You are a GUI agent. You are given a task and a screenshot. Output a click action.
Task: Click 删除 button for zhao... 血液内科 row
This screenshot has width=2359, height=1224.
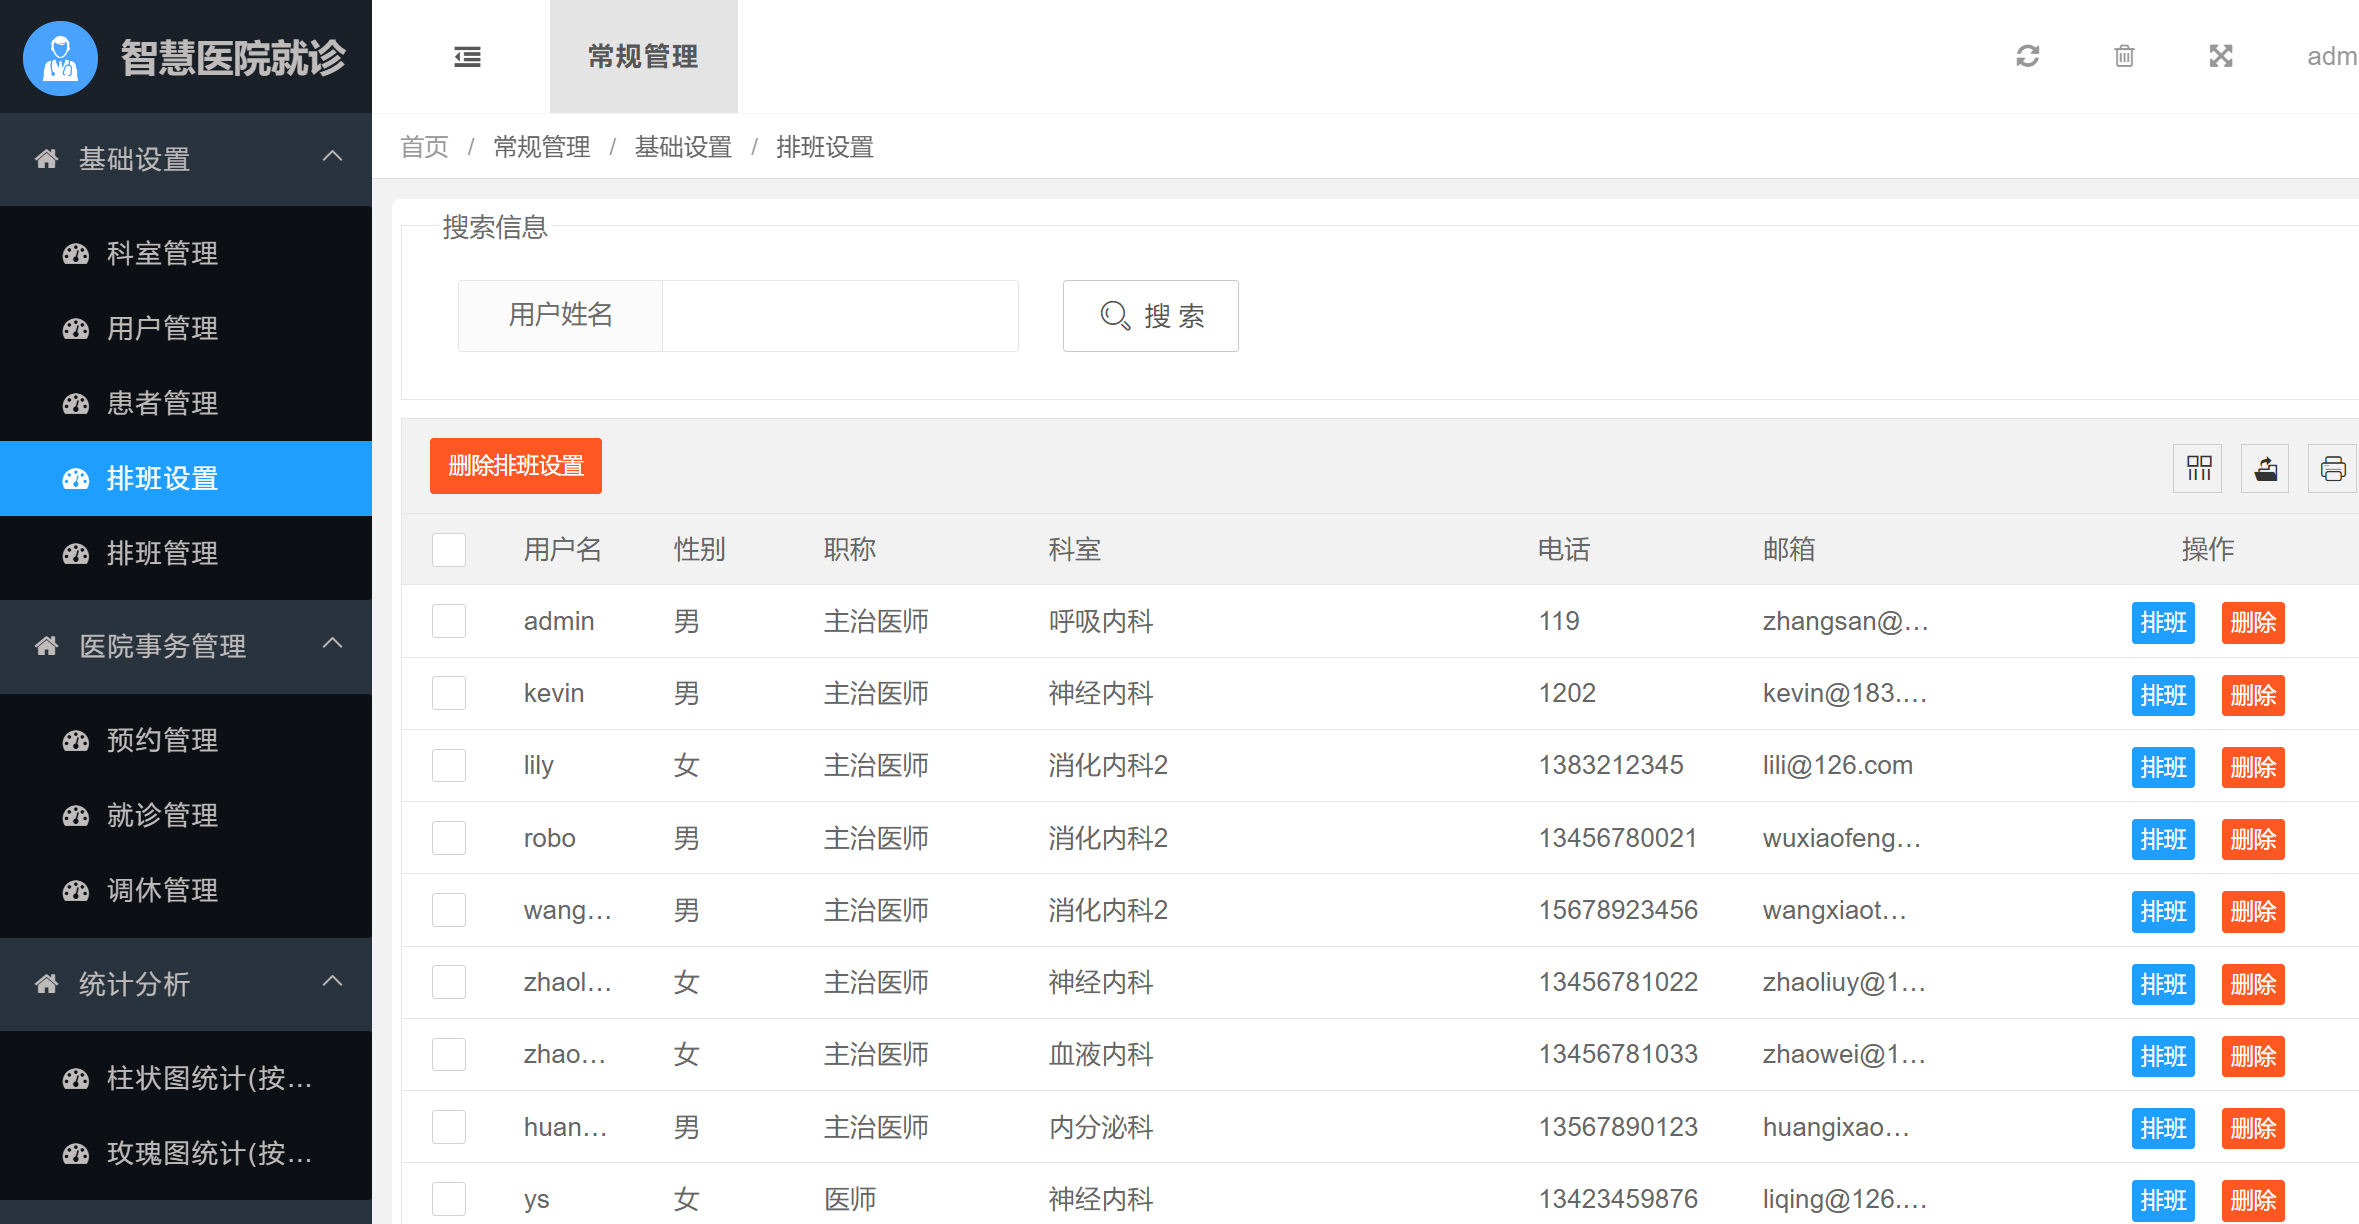click(x=2253, y=1056)
